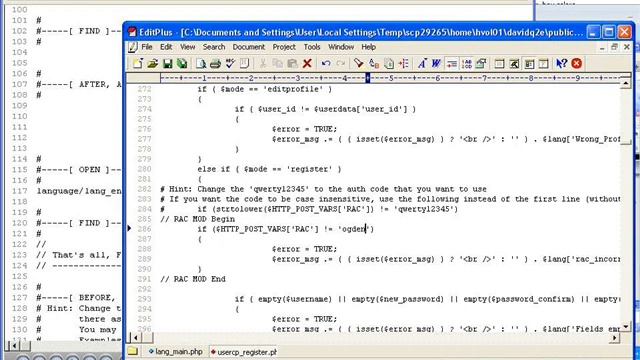Click the editor's horizontal scrollbar right arrow

click(x=615, y=338)
